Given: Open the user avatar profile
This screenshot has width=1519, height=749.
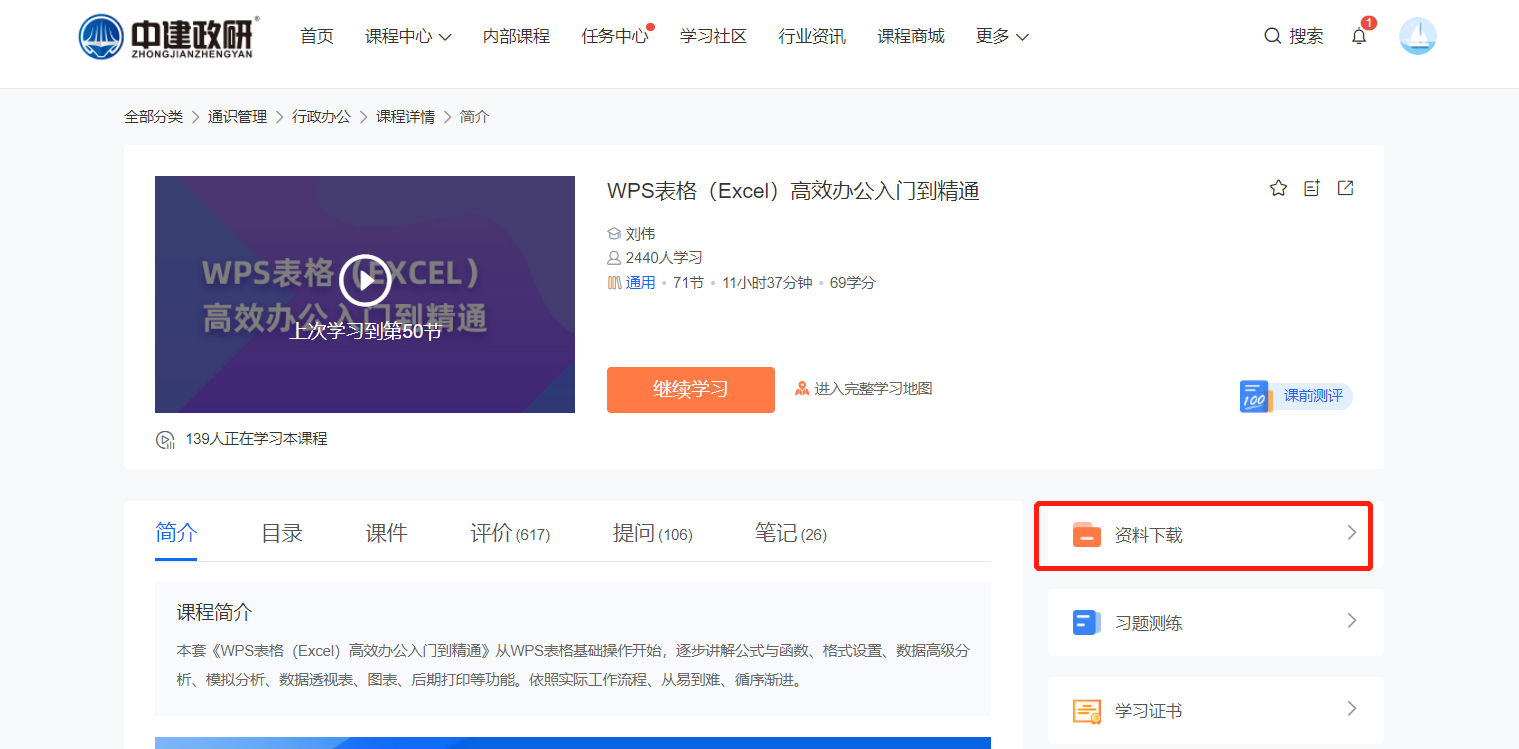Looking at the screenshot, I should [1418, 36].
